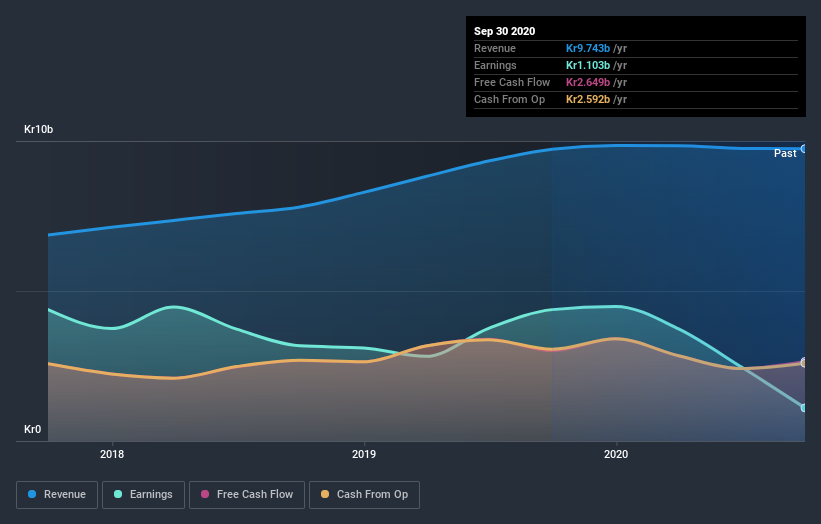This screenshot has height=524, width=821.
Task: Click the Kr2.649b free cash flow value
Action: [x=587, y=82]
